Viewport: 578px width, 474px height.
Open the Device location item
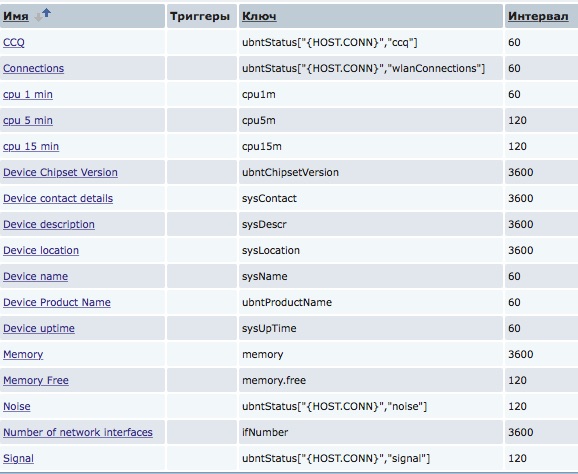pyautogui.click(x=41, y=250)
